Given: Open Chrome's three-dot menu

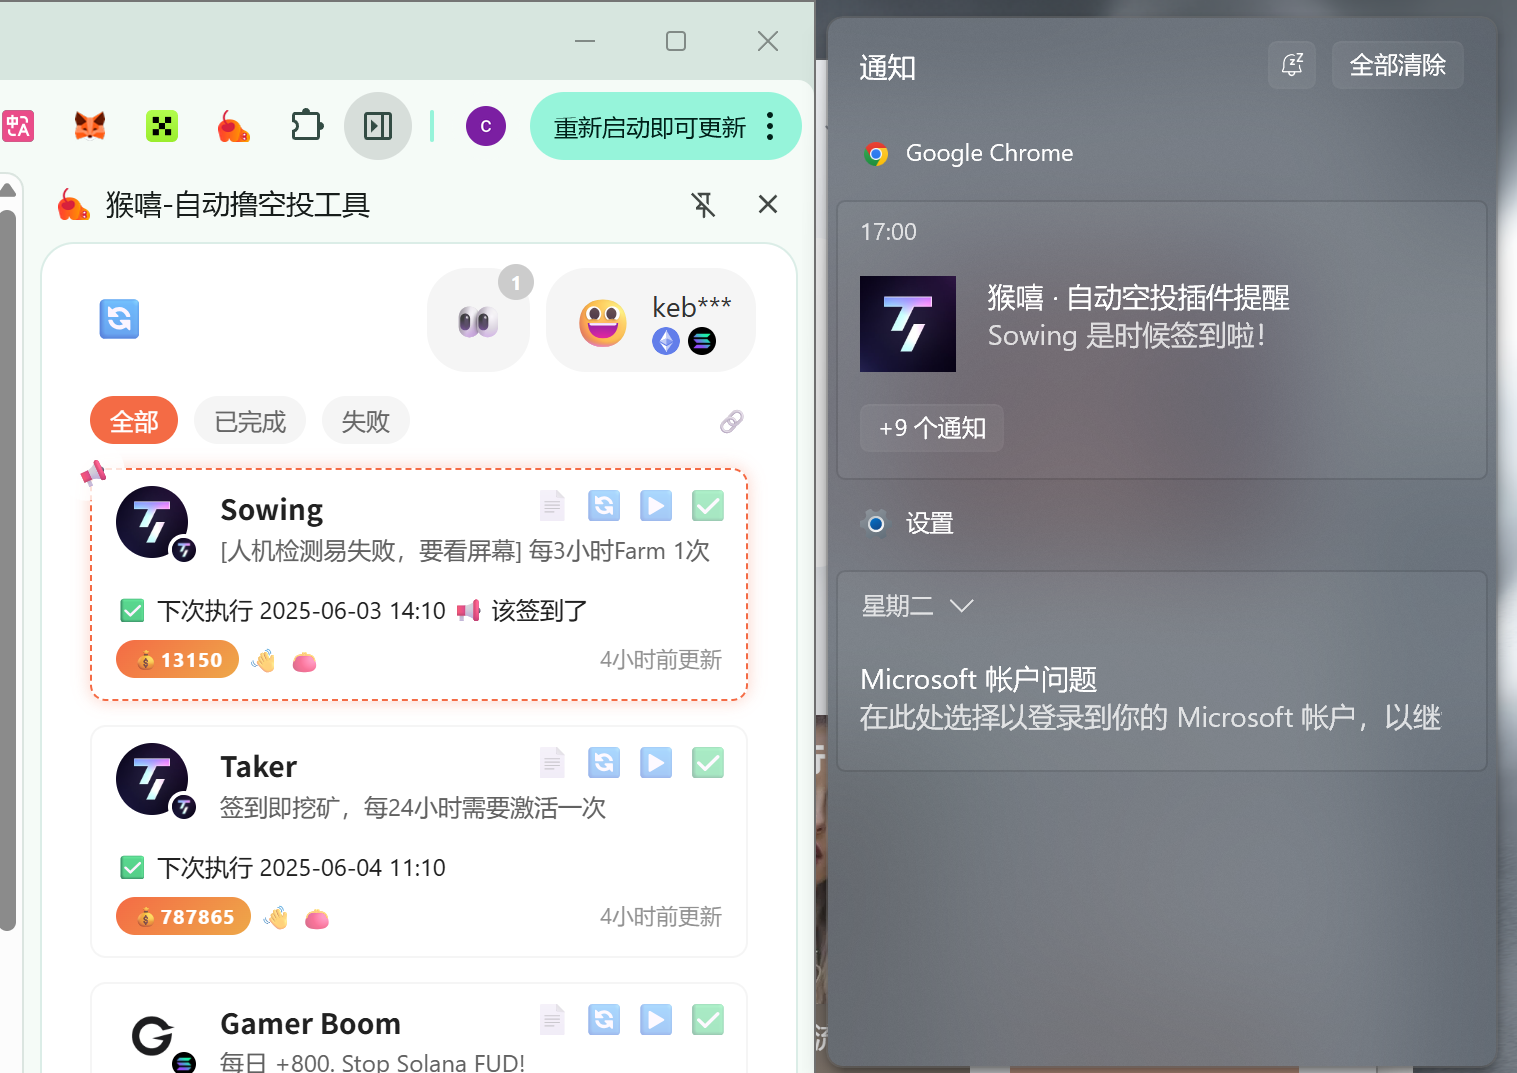Looking at the screenshot, I should 770,126.
